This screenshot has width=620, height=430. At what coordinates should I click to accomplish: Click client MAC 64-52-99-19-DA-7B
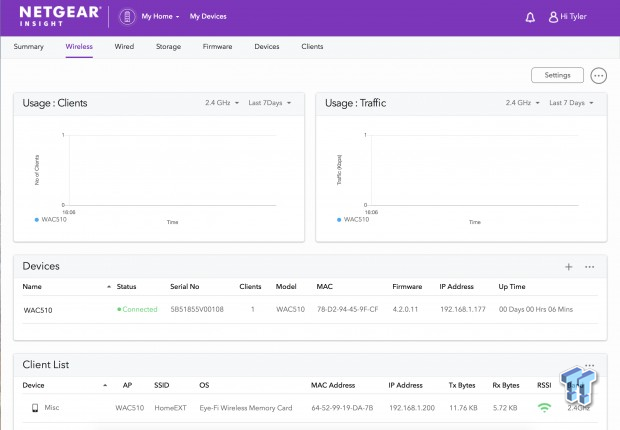point(342,408)
